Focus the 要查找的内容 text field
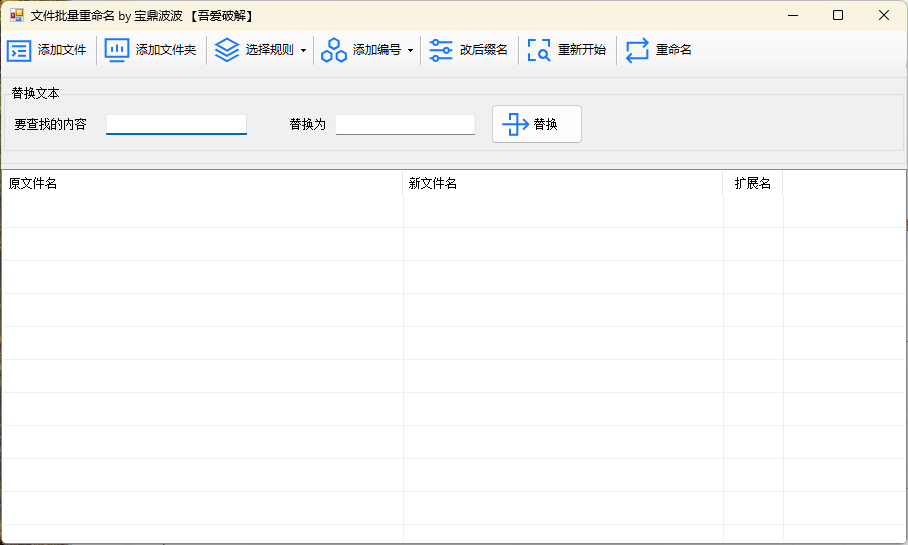This screenshot has height=545, width=908. tap(176, 124)
